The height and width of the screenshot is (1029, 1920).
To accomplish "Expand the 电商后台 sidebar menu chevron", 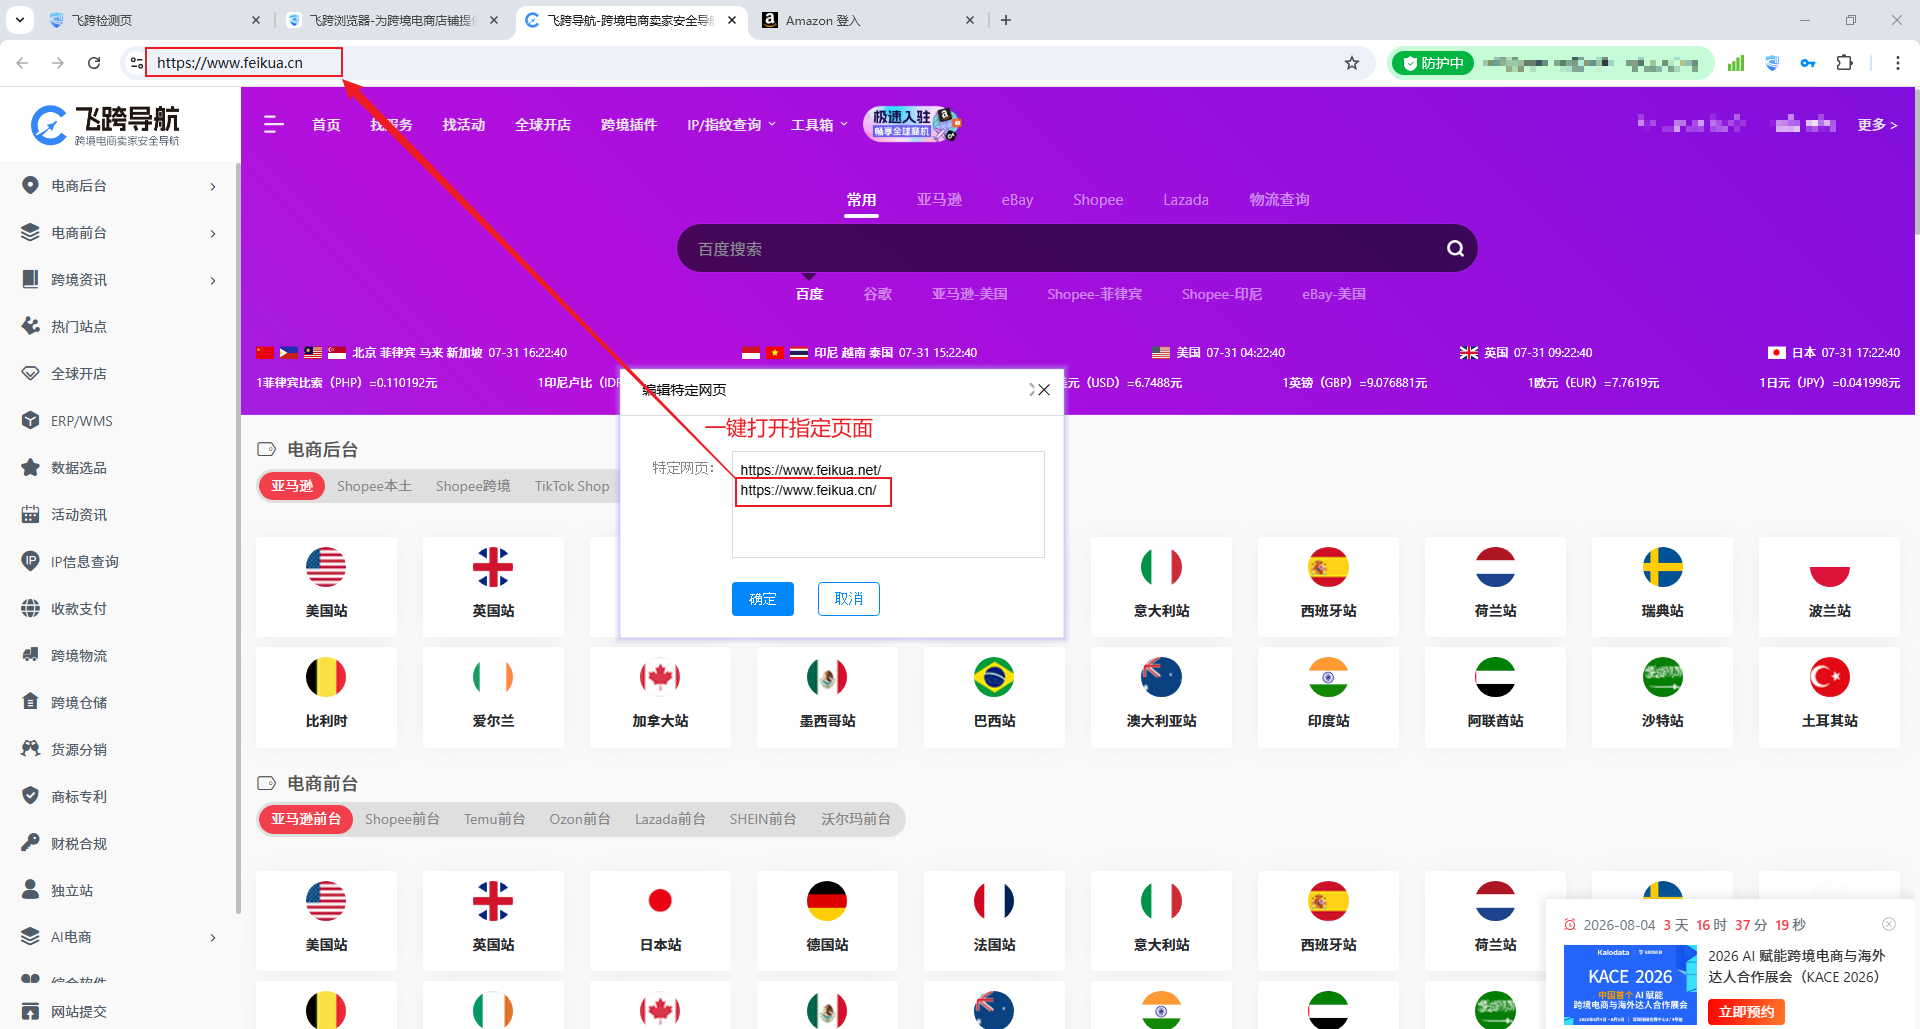I will point(213,186).
